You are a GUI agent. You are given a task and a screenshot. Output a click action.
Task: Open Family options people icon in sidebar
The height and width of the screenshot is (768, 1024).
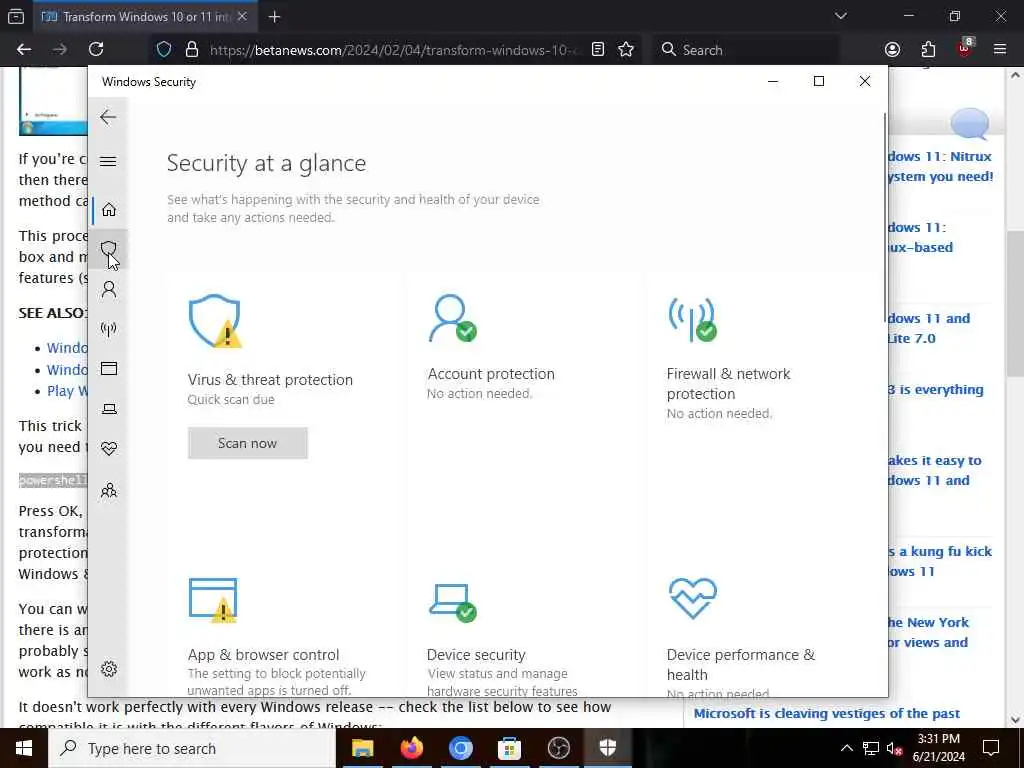(108, 490)
